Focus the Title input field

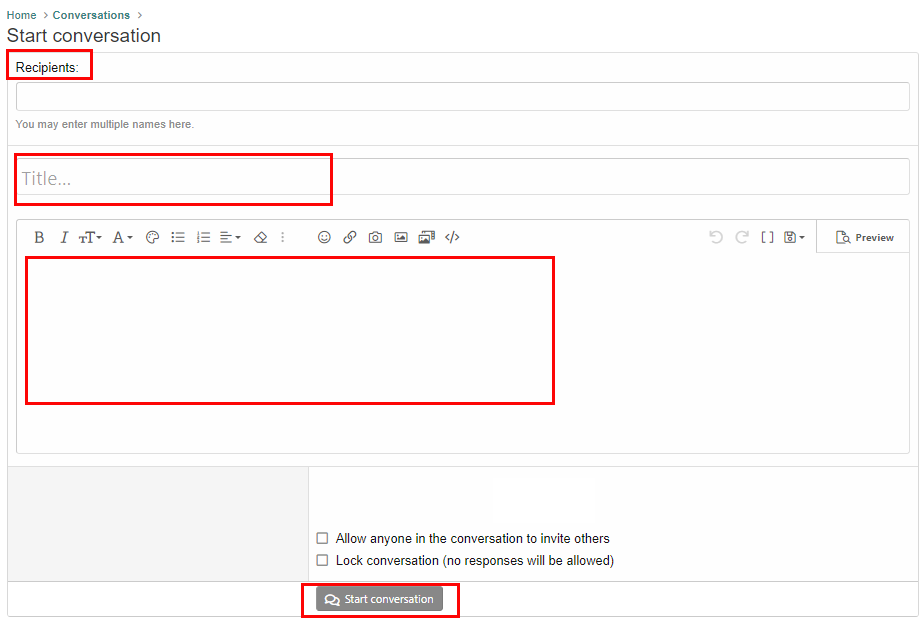tap(463, 177)
